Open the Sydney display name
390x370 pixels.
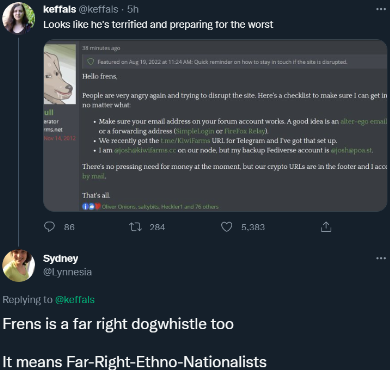click(x=60, y=258)
